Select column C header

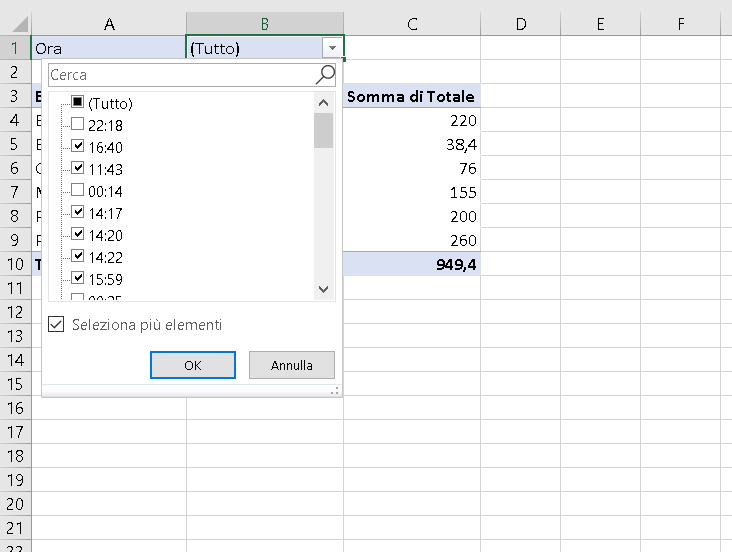tap(412, 24)
